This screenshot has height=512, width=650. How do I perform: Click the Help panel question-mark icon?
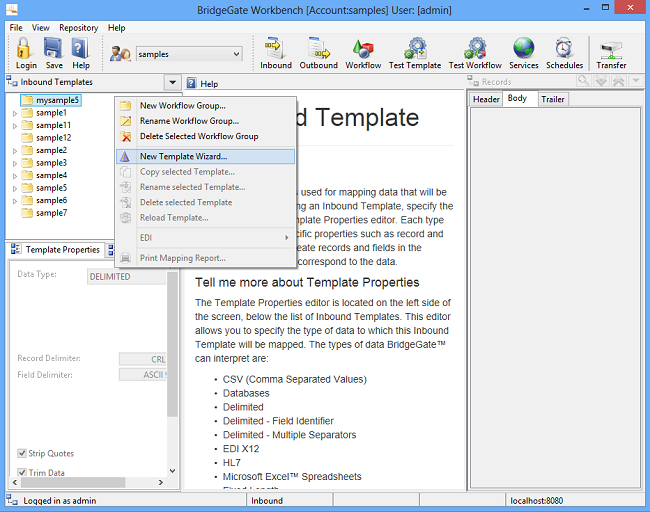pyautogui.click(x=191, y=83)
